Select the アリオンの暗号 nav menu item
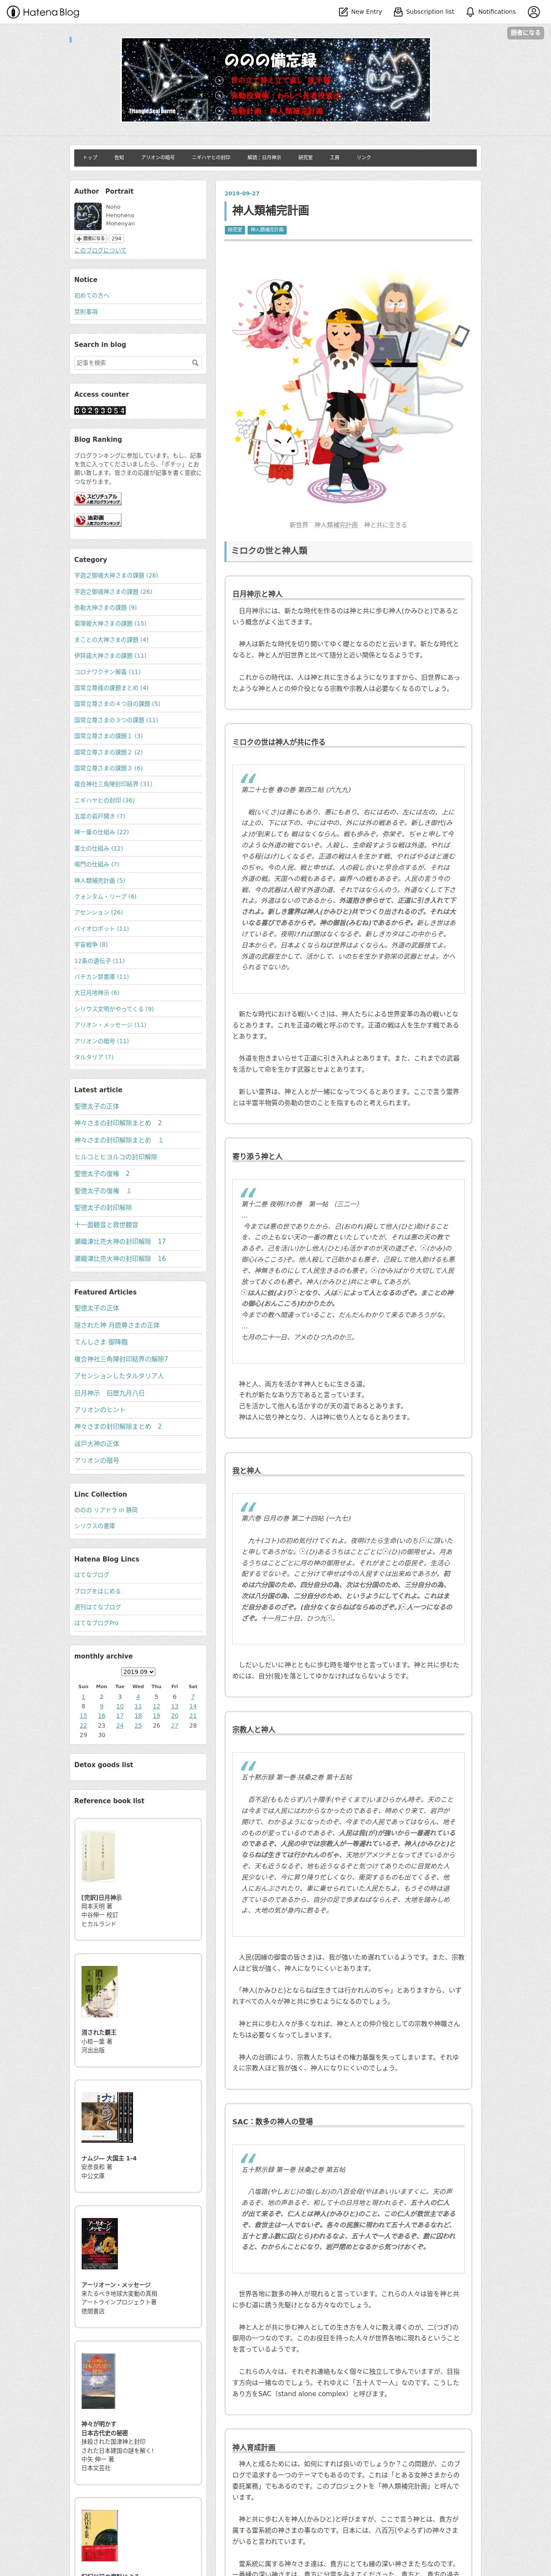This screenshot has width=551, height=2576. coord(158,157)
